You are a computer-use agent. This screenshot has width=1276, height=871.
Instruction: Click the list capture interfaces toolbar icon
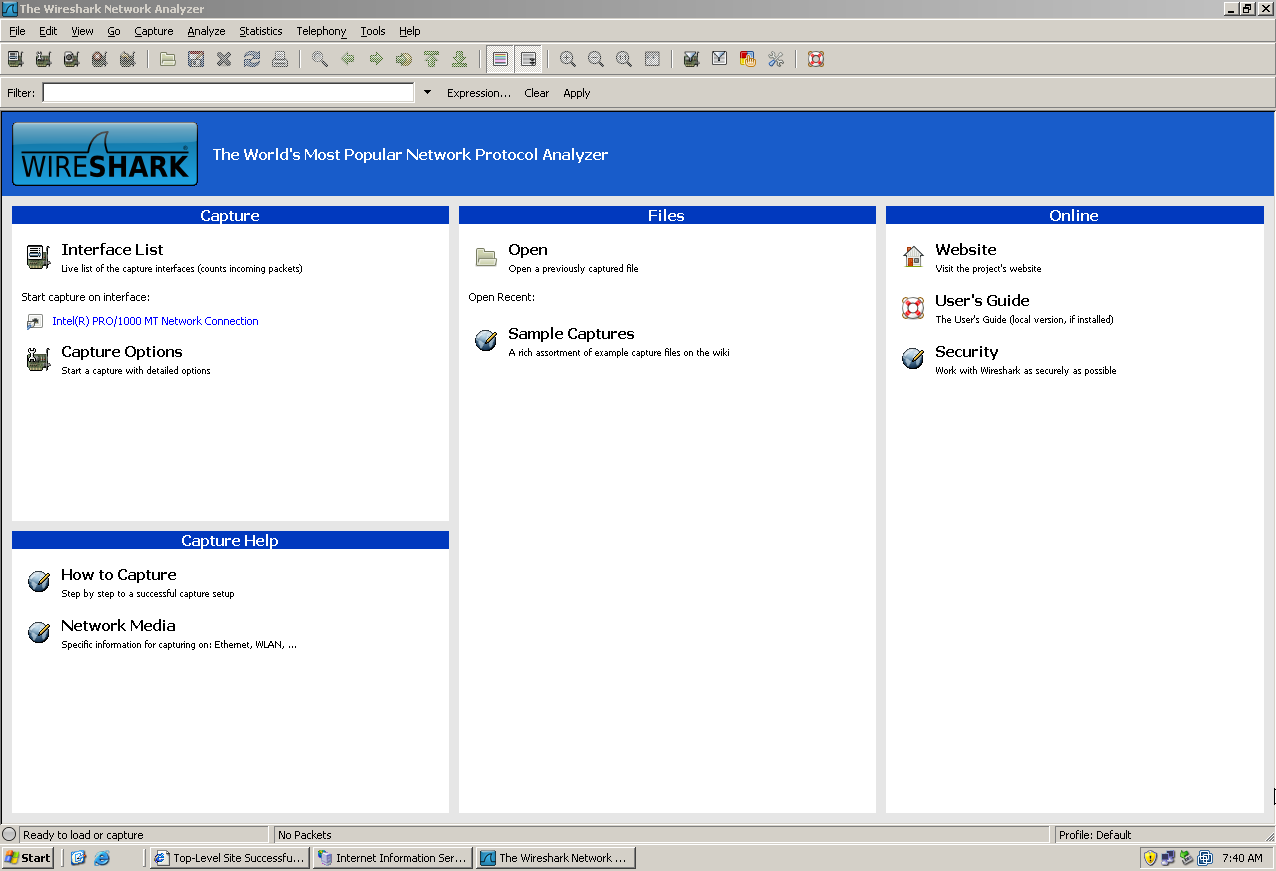(x=15, y=59)
